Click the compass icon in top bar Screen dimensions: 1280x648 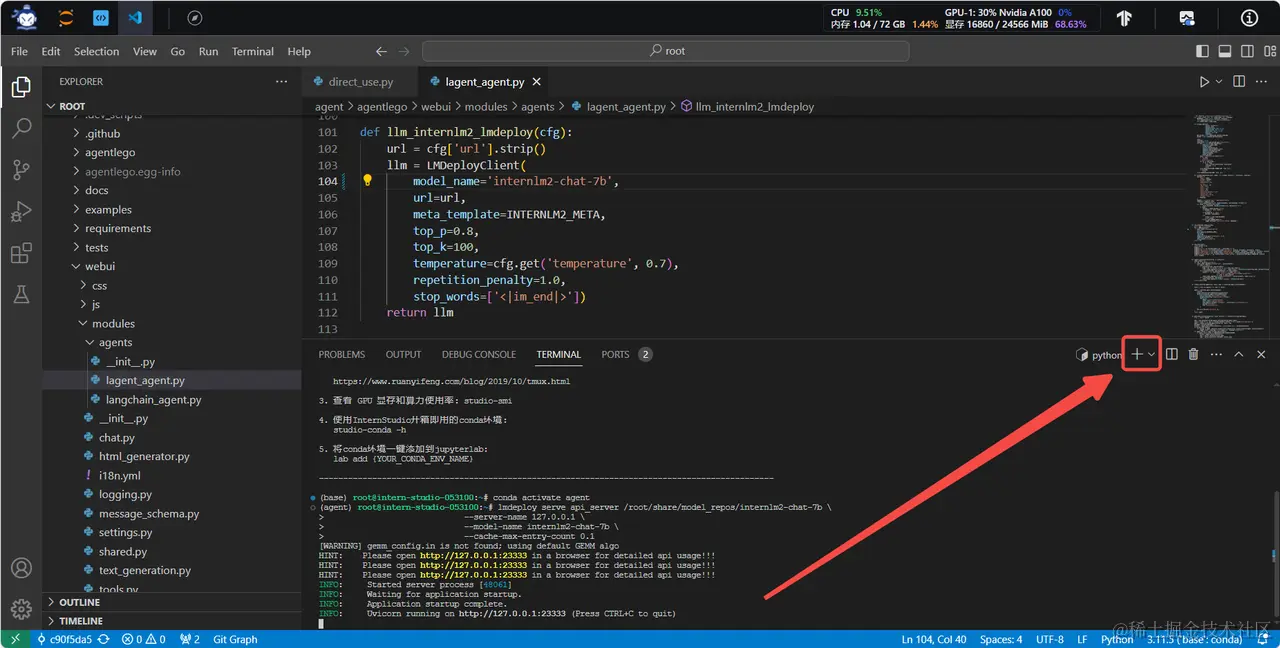(195, 18)
